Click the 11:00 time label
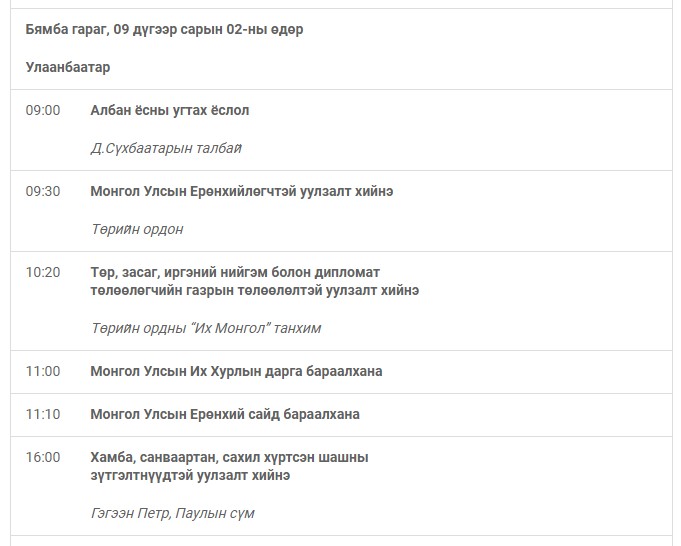The width and height of the screenshot is (681, 546). 43,371
